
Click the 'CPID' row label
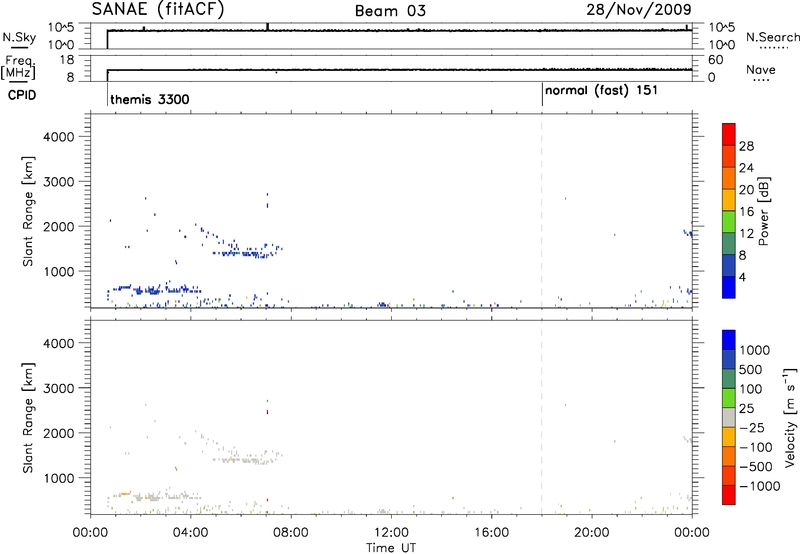[x=22, y=95]
